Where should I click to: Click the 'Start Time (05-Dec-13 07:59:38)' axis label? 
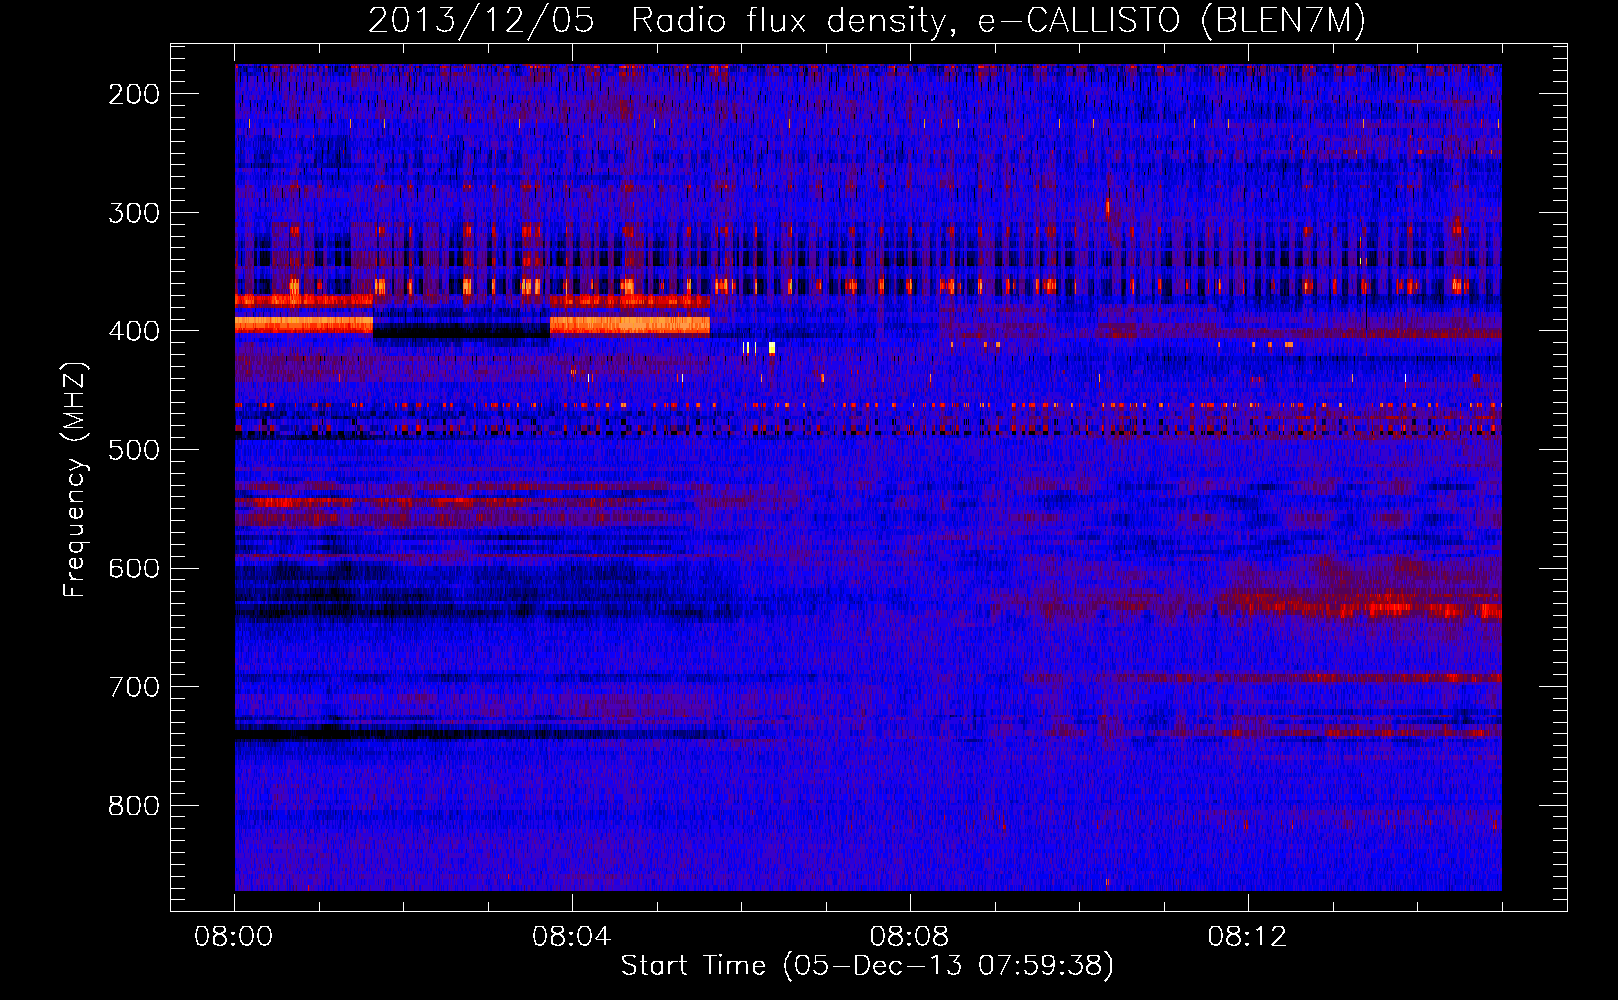click(x=867, y=965)
